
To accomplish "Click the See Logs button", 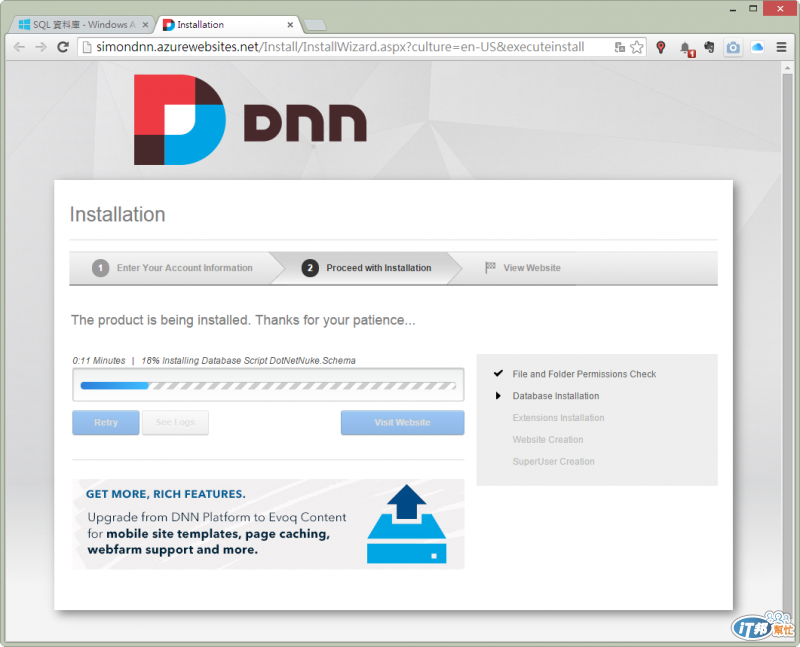I will coord(175,422).
